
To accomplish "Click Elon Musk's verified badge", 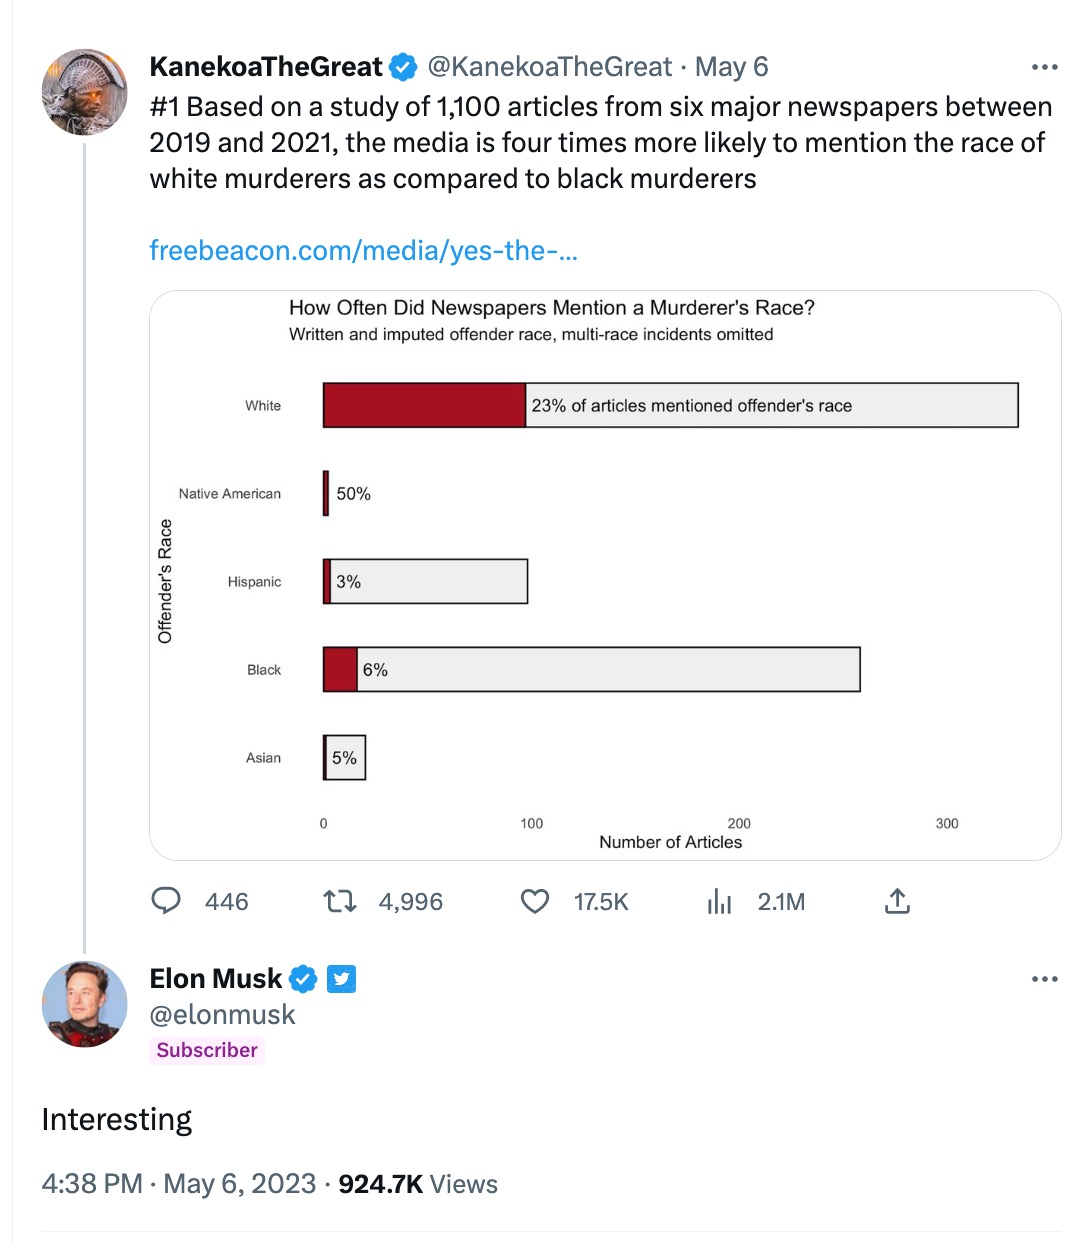I will pyautogui.click(x=303, y=978).
